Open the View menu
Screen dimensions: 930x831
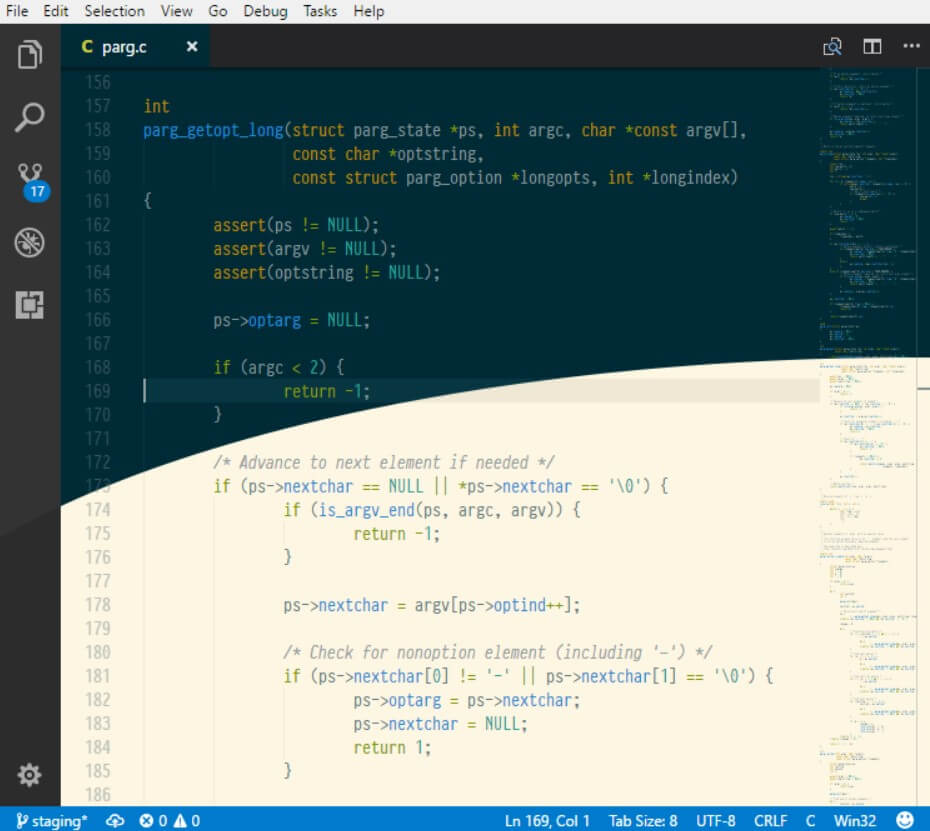point(176,11)
